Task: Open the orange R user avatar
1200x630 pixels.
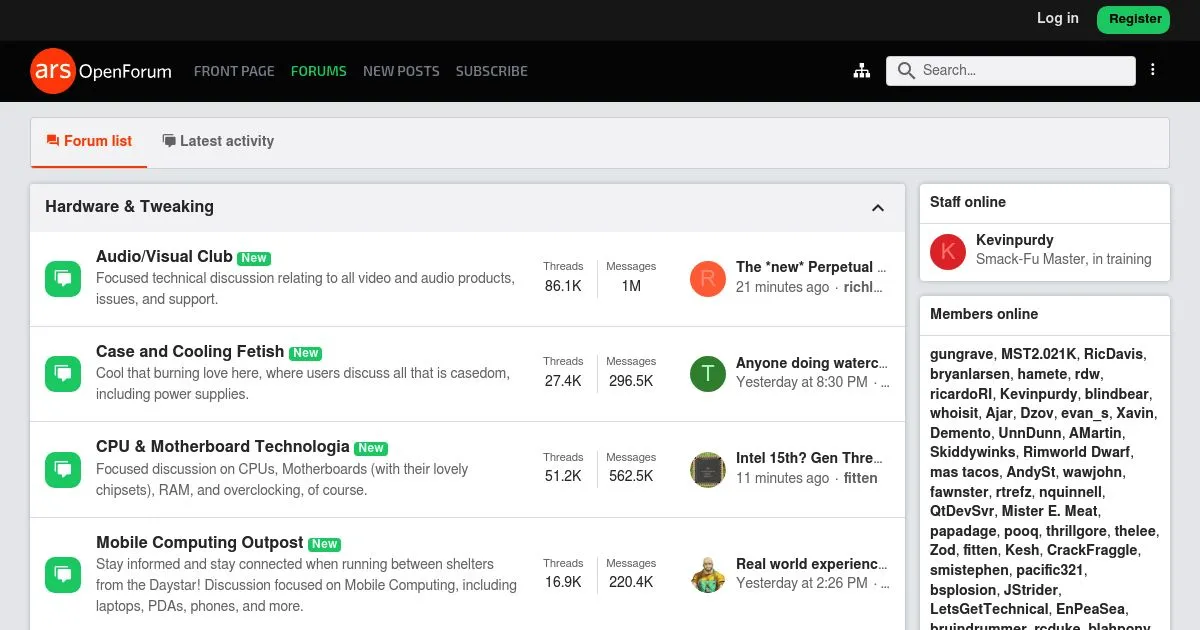Action: point(708,278)
